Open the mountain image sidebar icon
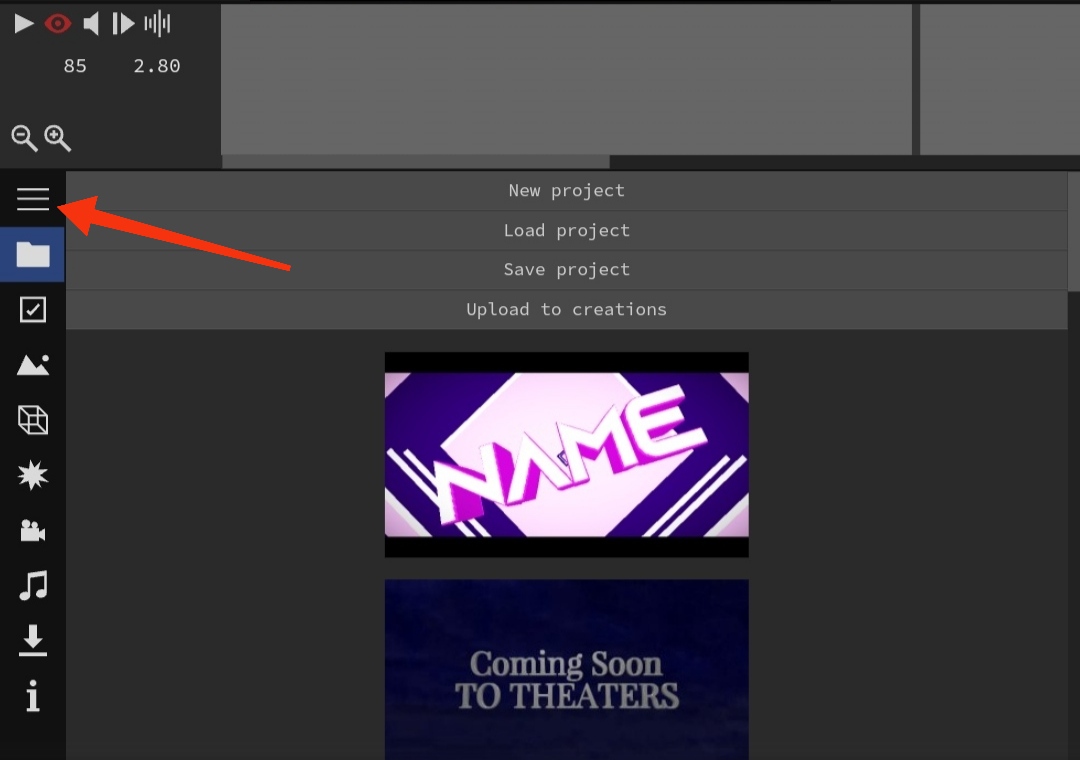The height and width of the screenshot is (760, 1080). pyautogui.click(x=32, y=364)
